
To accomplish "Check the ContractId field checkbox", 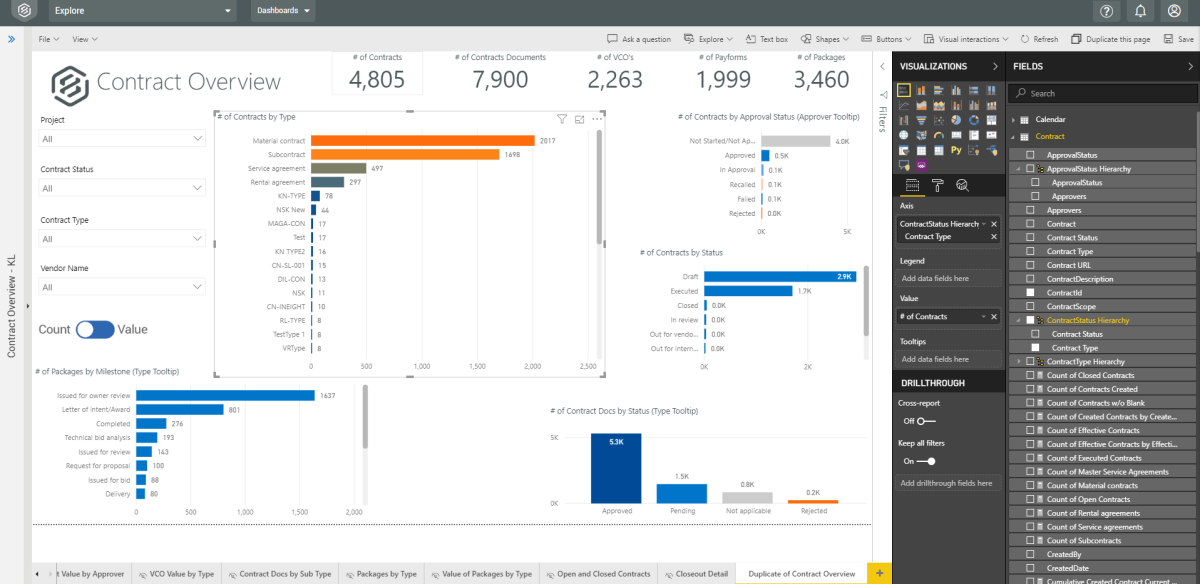I will 1031,292.
